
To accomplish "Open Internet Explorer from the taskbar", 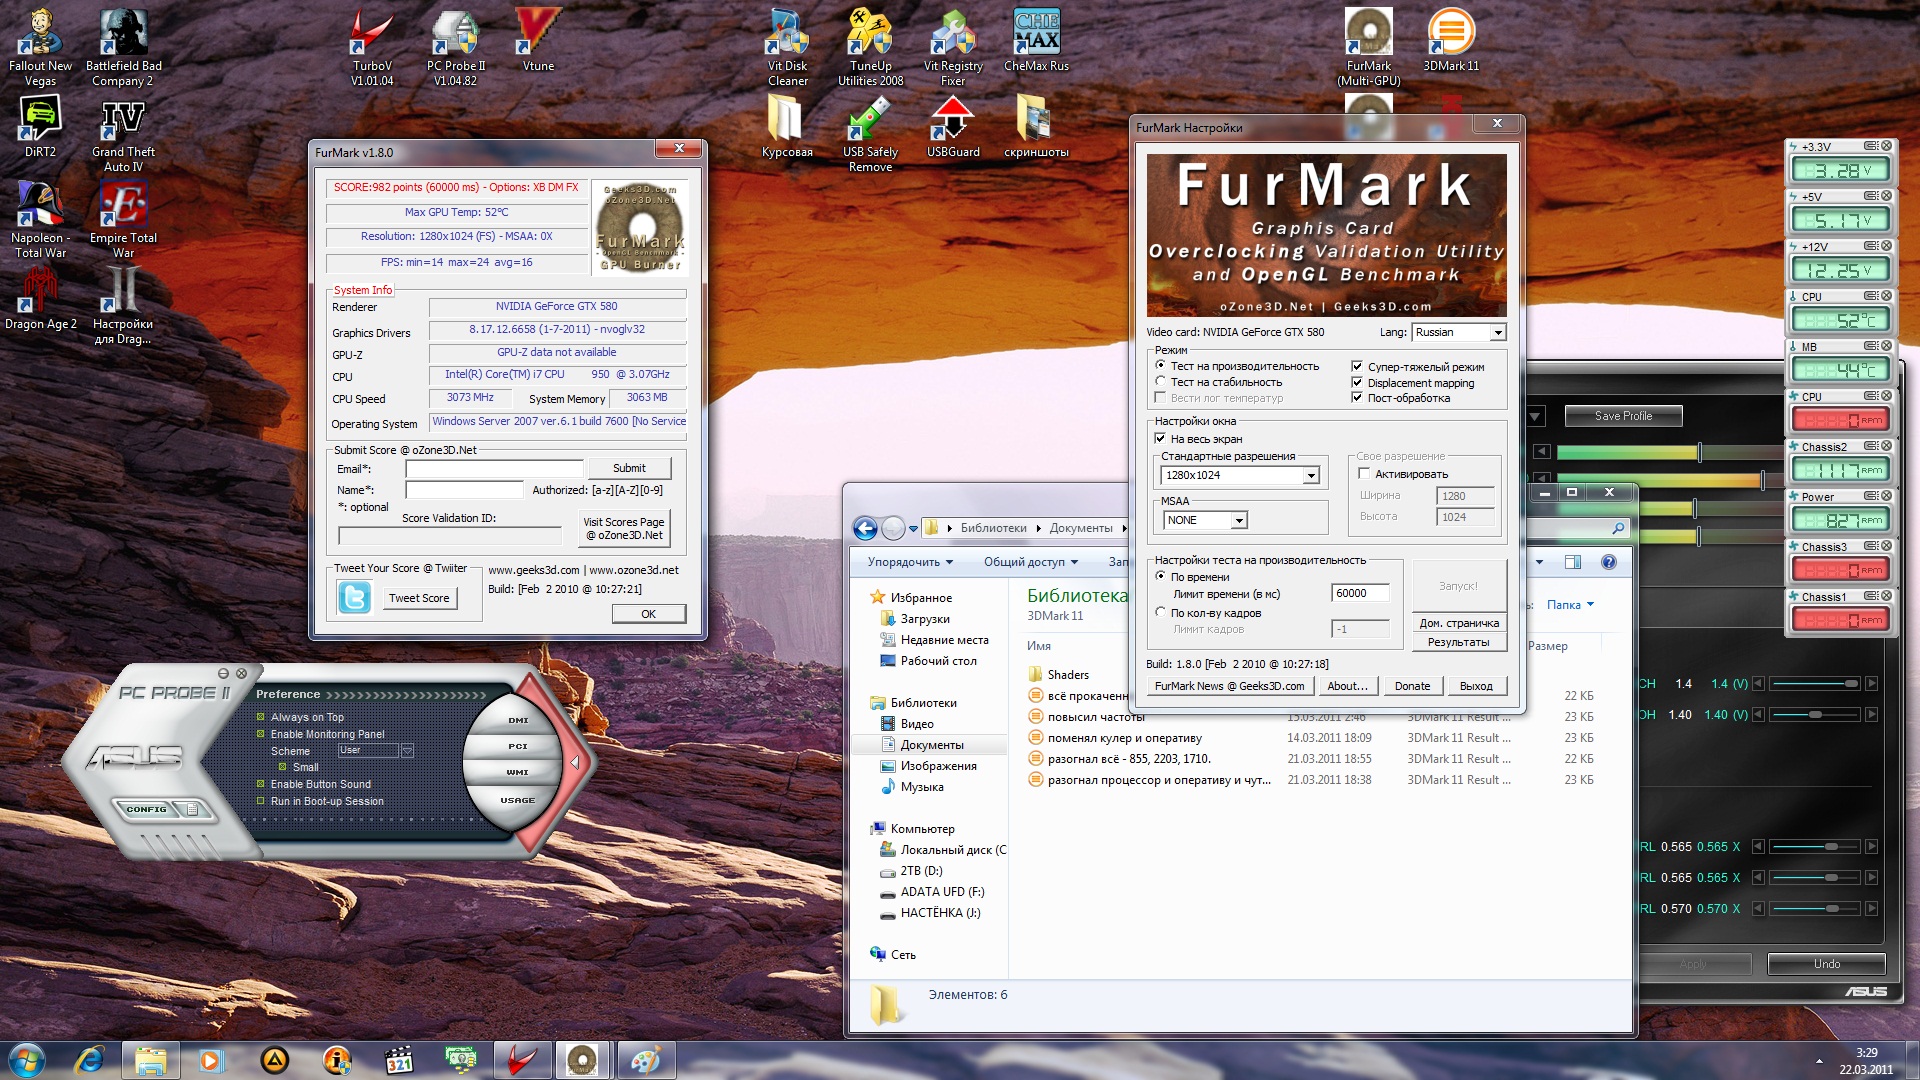I will click(90, 1060).
